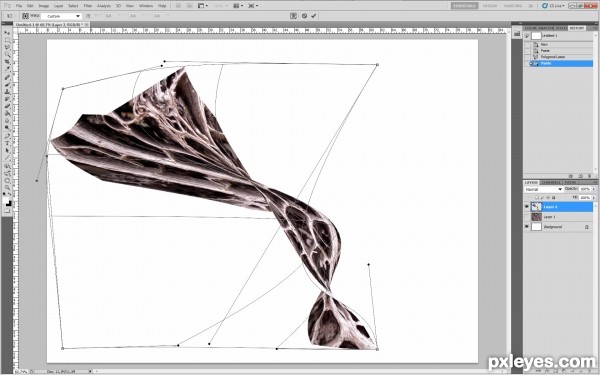Viewport: 600px width, 375px height.
Task: Open the Opacity slider arrow
Action: coord(593,189)
